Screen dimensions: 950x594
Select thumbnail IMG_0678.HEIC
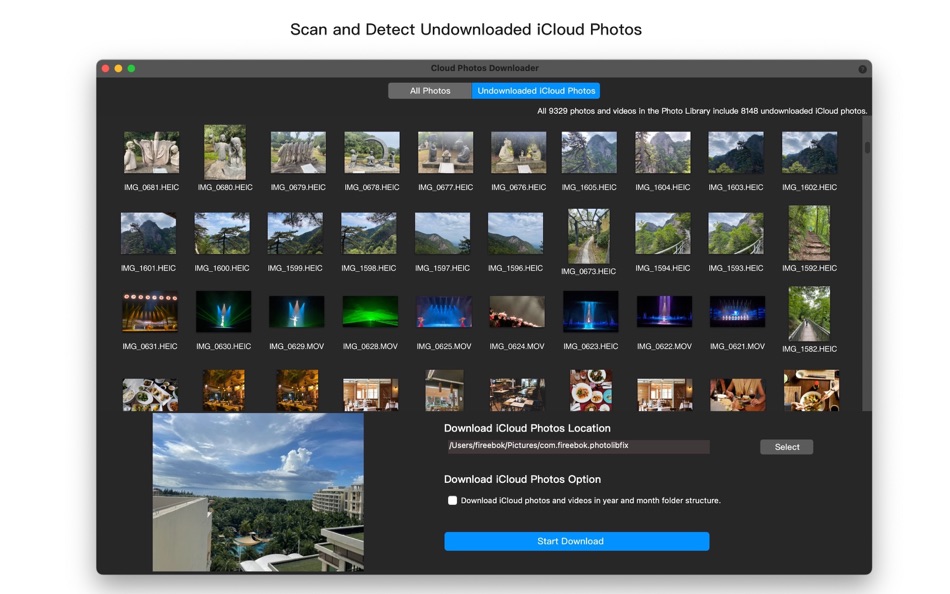pos(372,152)
